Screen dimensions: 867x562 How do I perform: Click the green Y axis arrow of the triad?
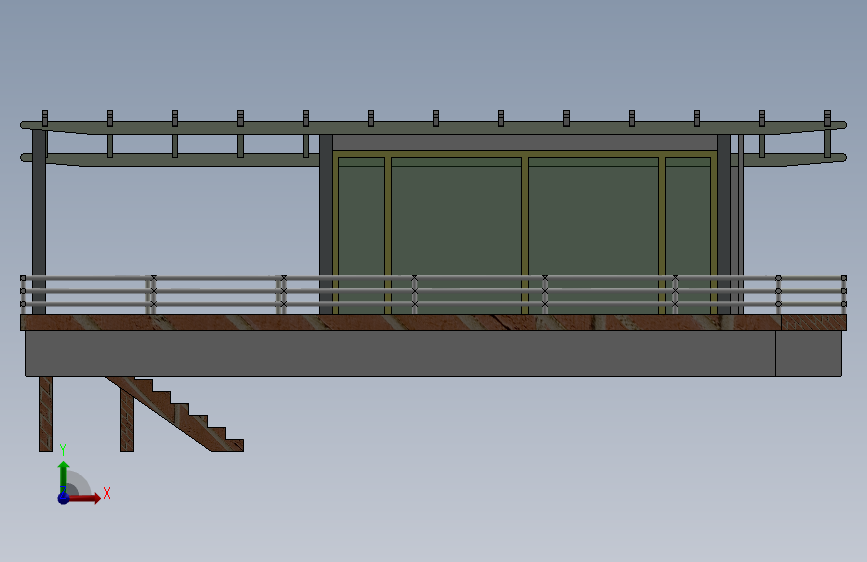pos(64,475)
